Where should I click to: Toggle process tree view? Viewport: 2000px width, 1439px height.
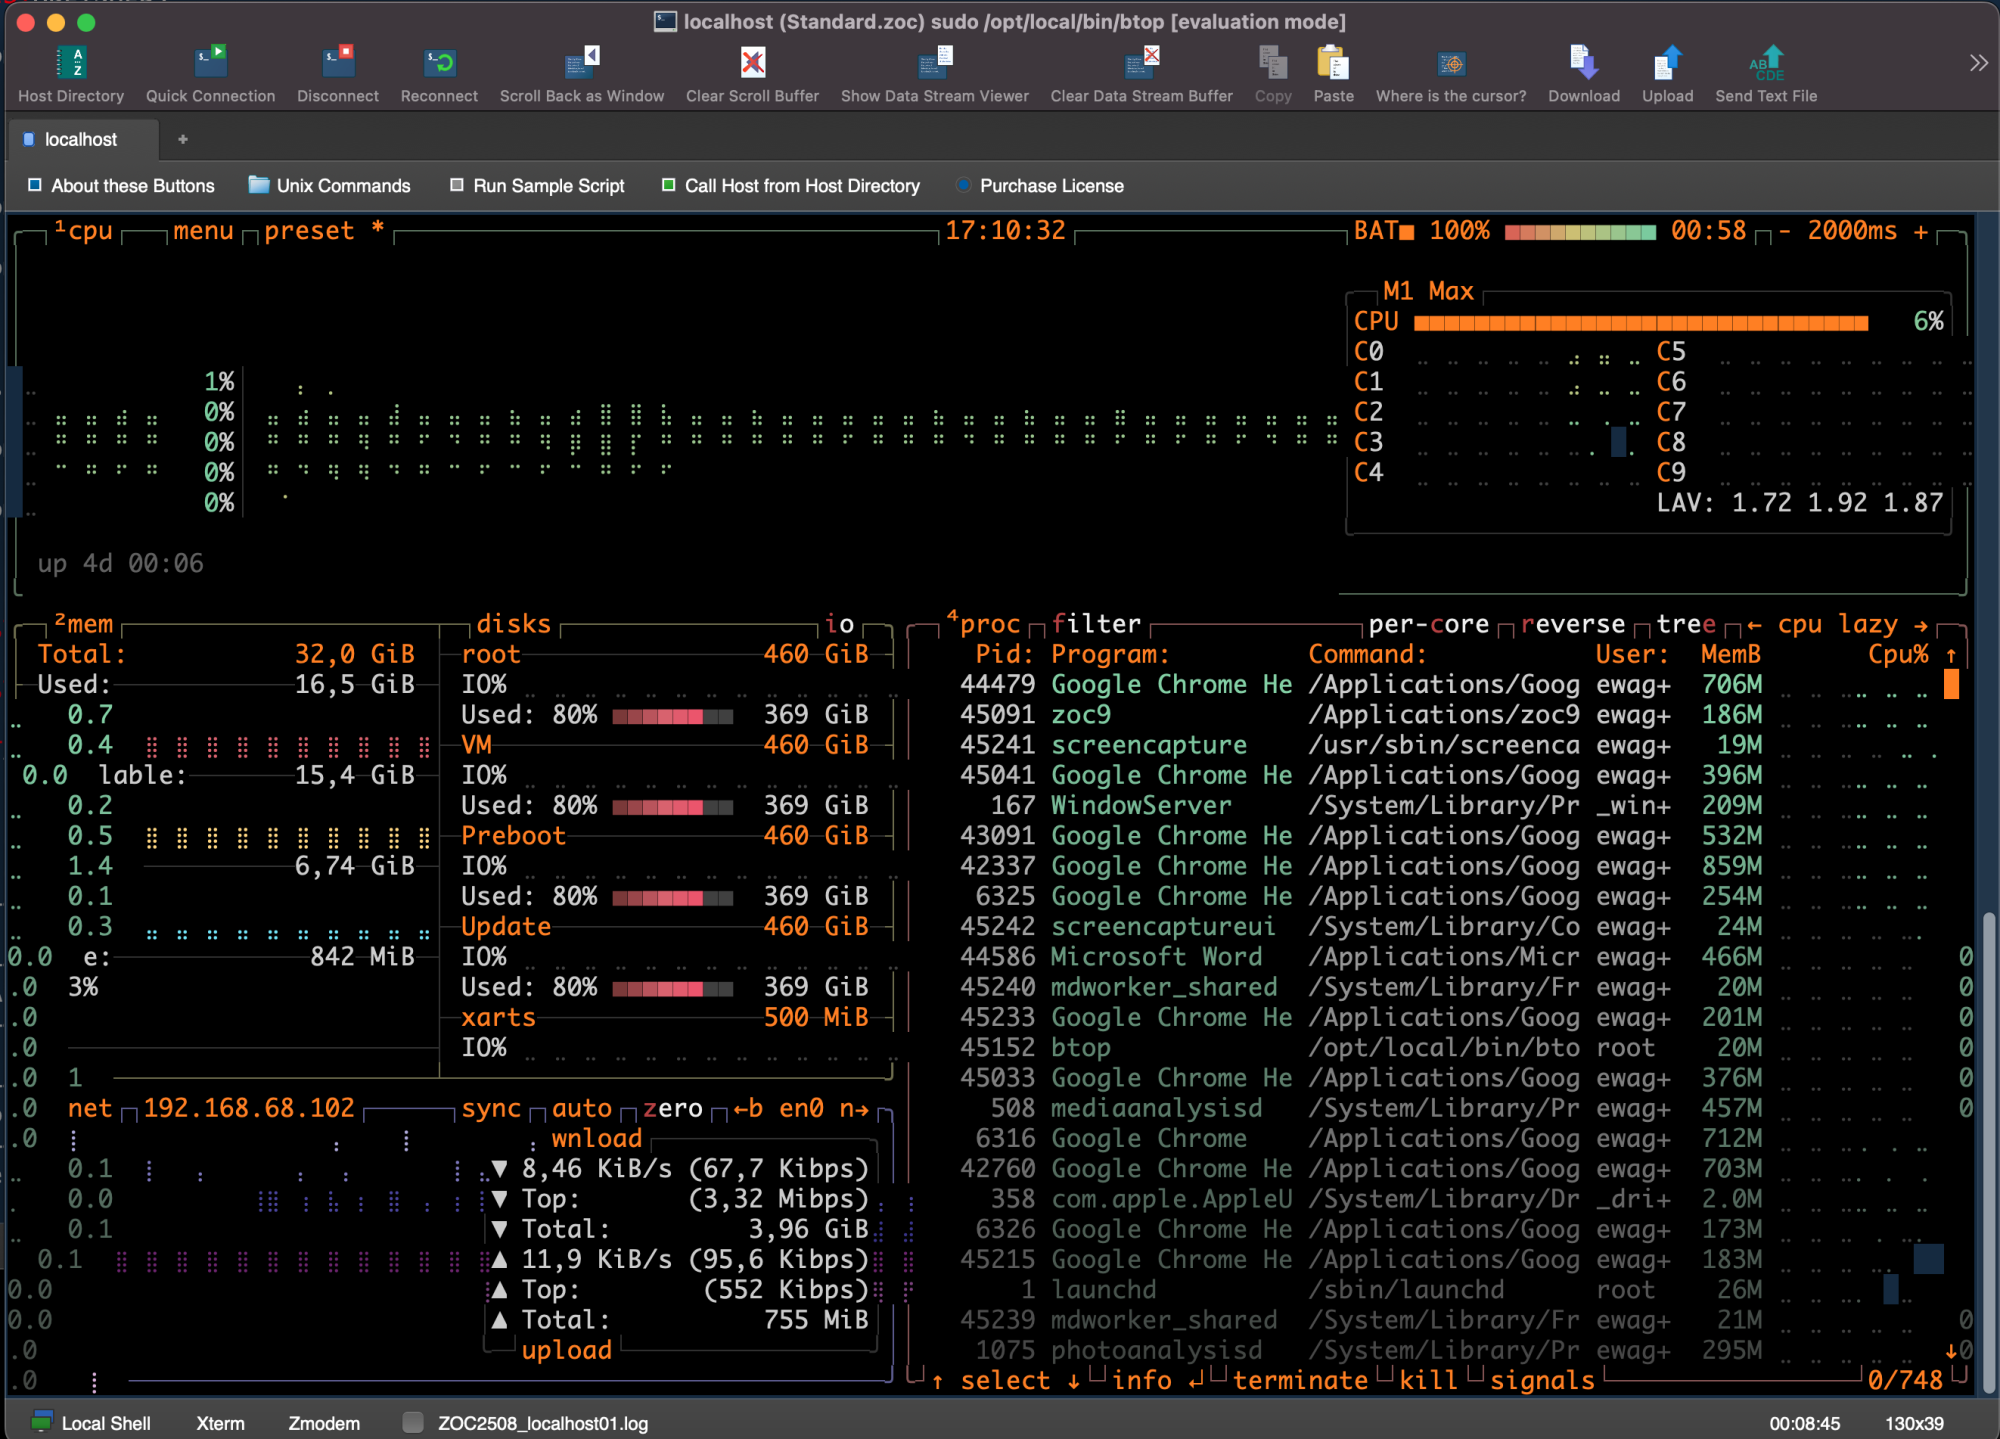click(1686, 624)
